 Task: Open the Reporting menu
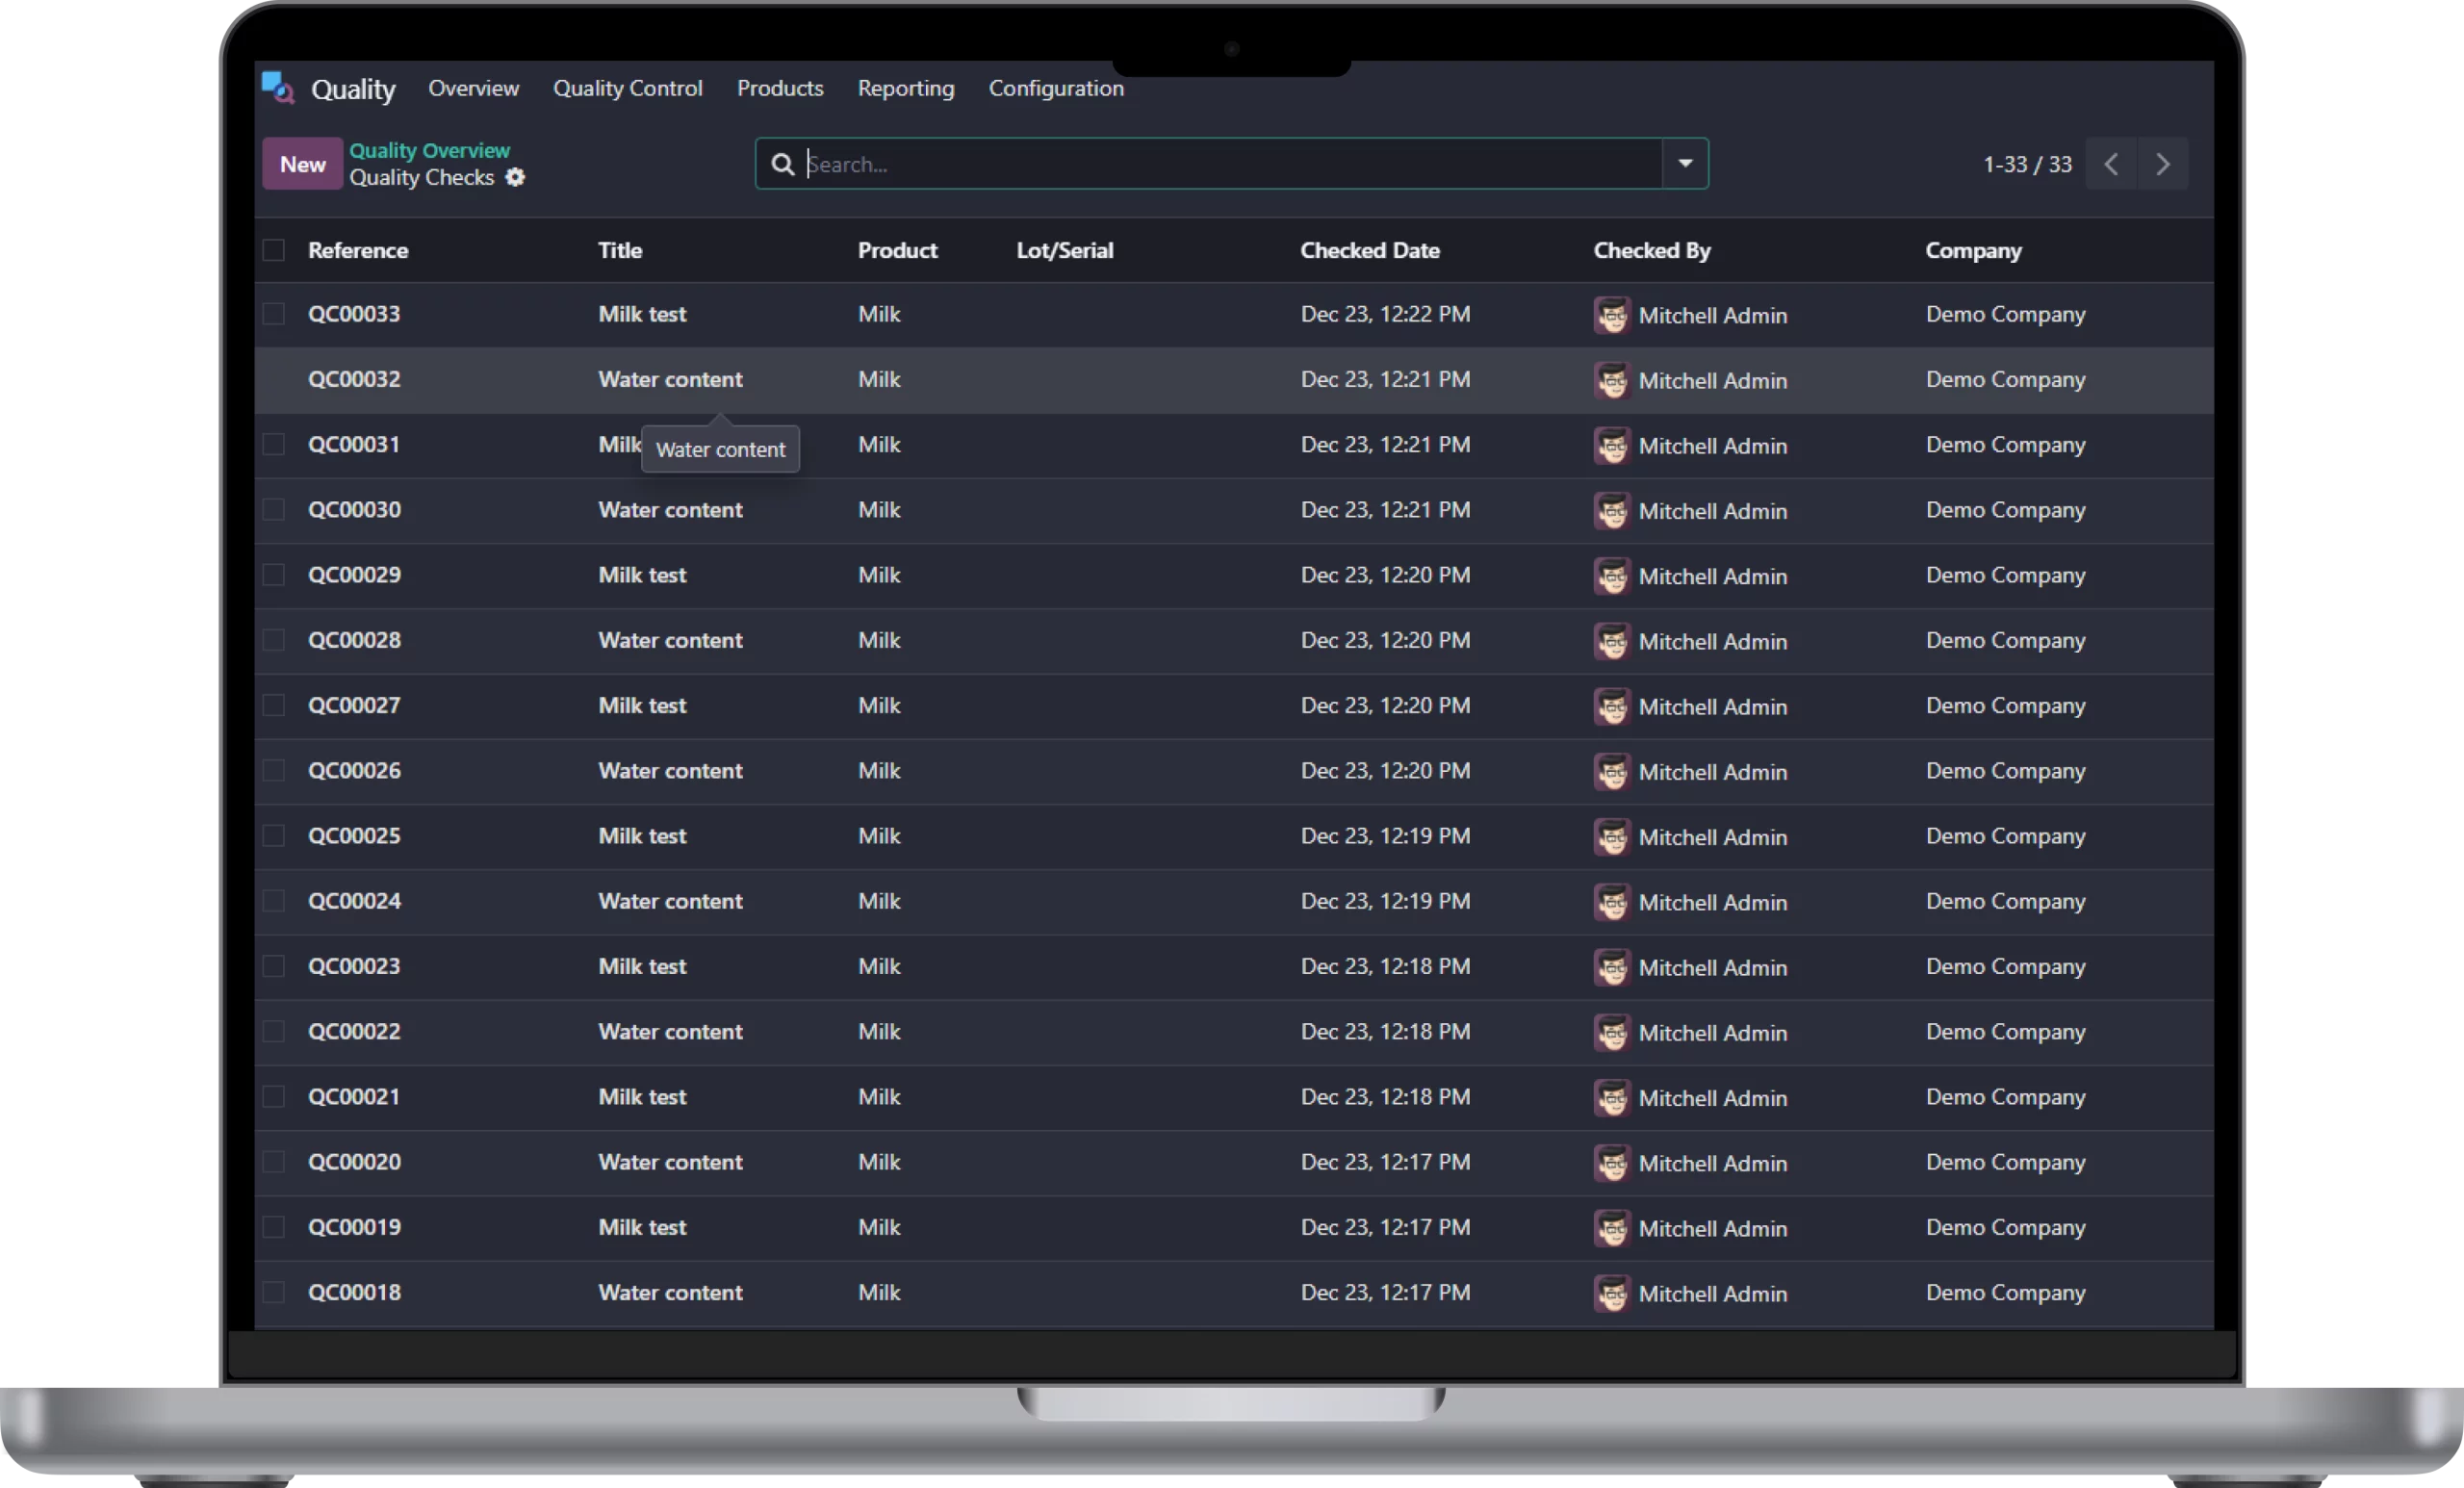pyautogui.click(x=905, y=88)
